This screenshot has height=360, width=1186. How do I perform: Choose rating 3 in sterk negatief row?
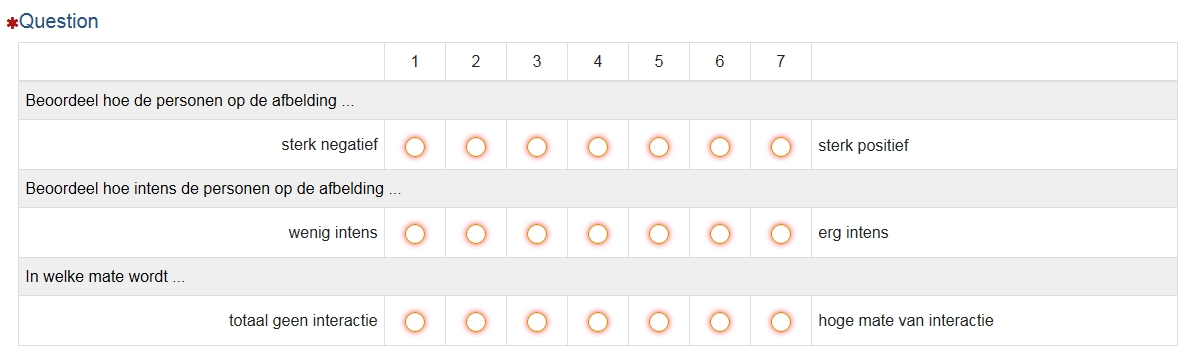pyautogui.click(x=537, y=146)
